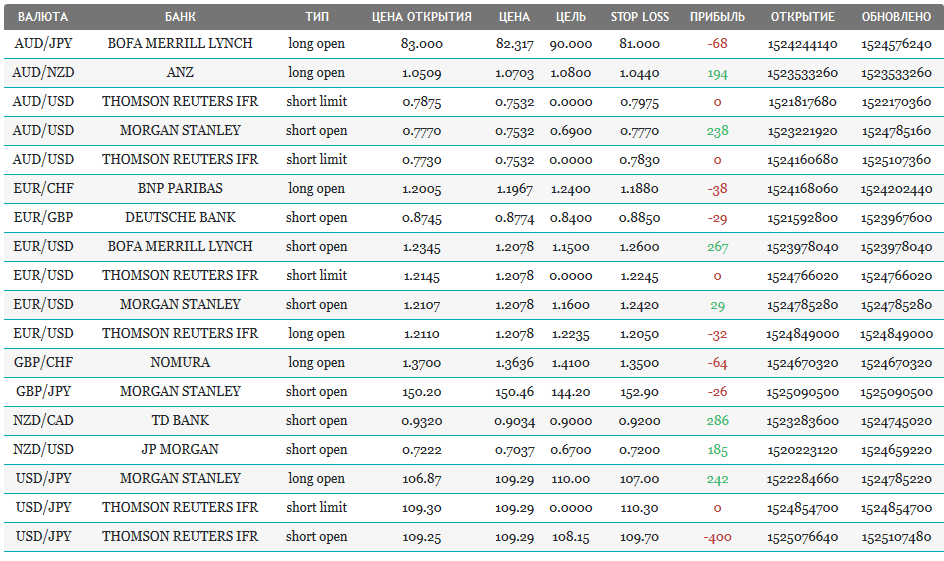
Task: Select the AUD/JPY currency pair cell
Action: coord(43,43)
